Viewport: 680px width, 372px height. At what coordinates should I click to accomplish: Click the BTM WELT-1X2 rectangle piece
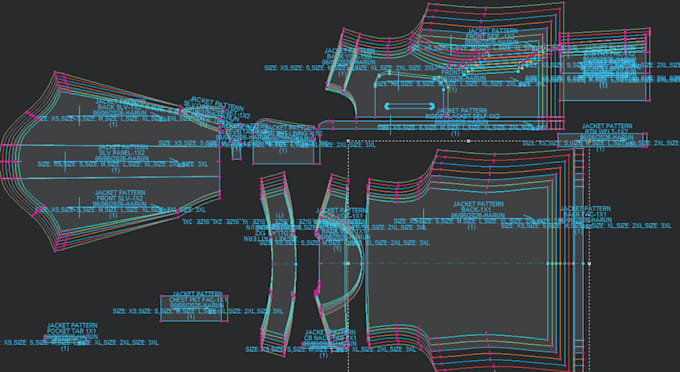tap(602, 140)
